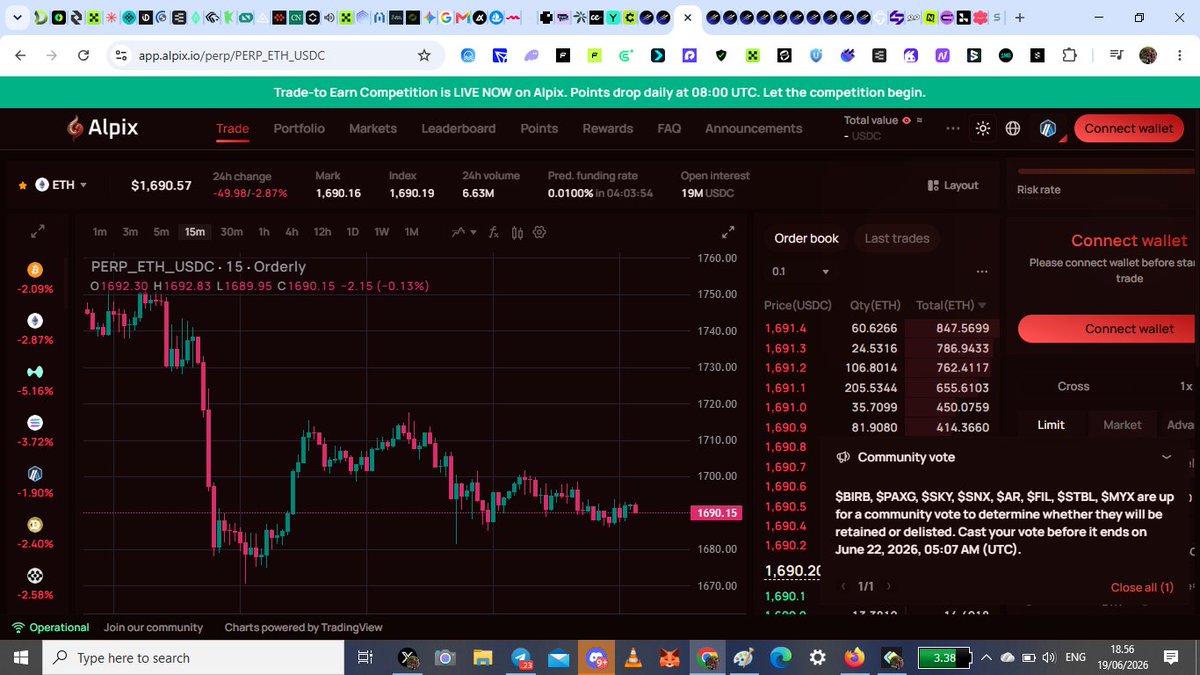
Task: Select the 1m timeframe
Action: click(x=100, y=232)
